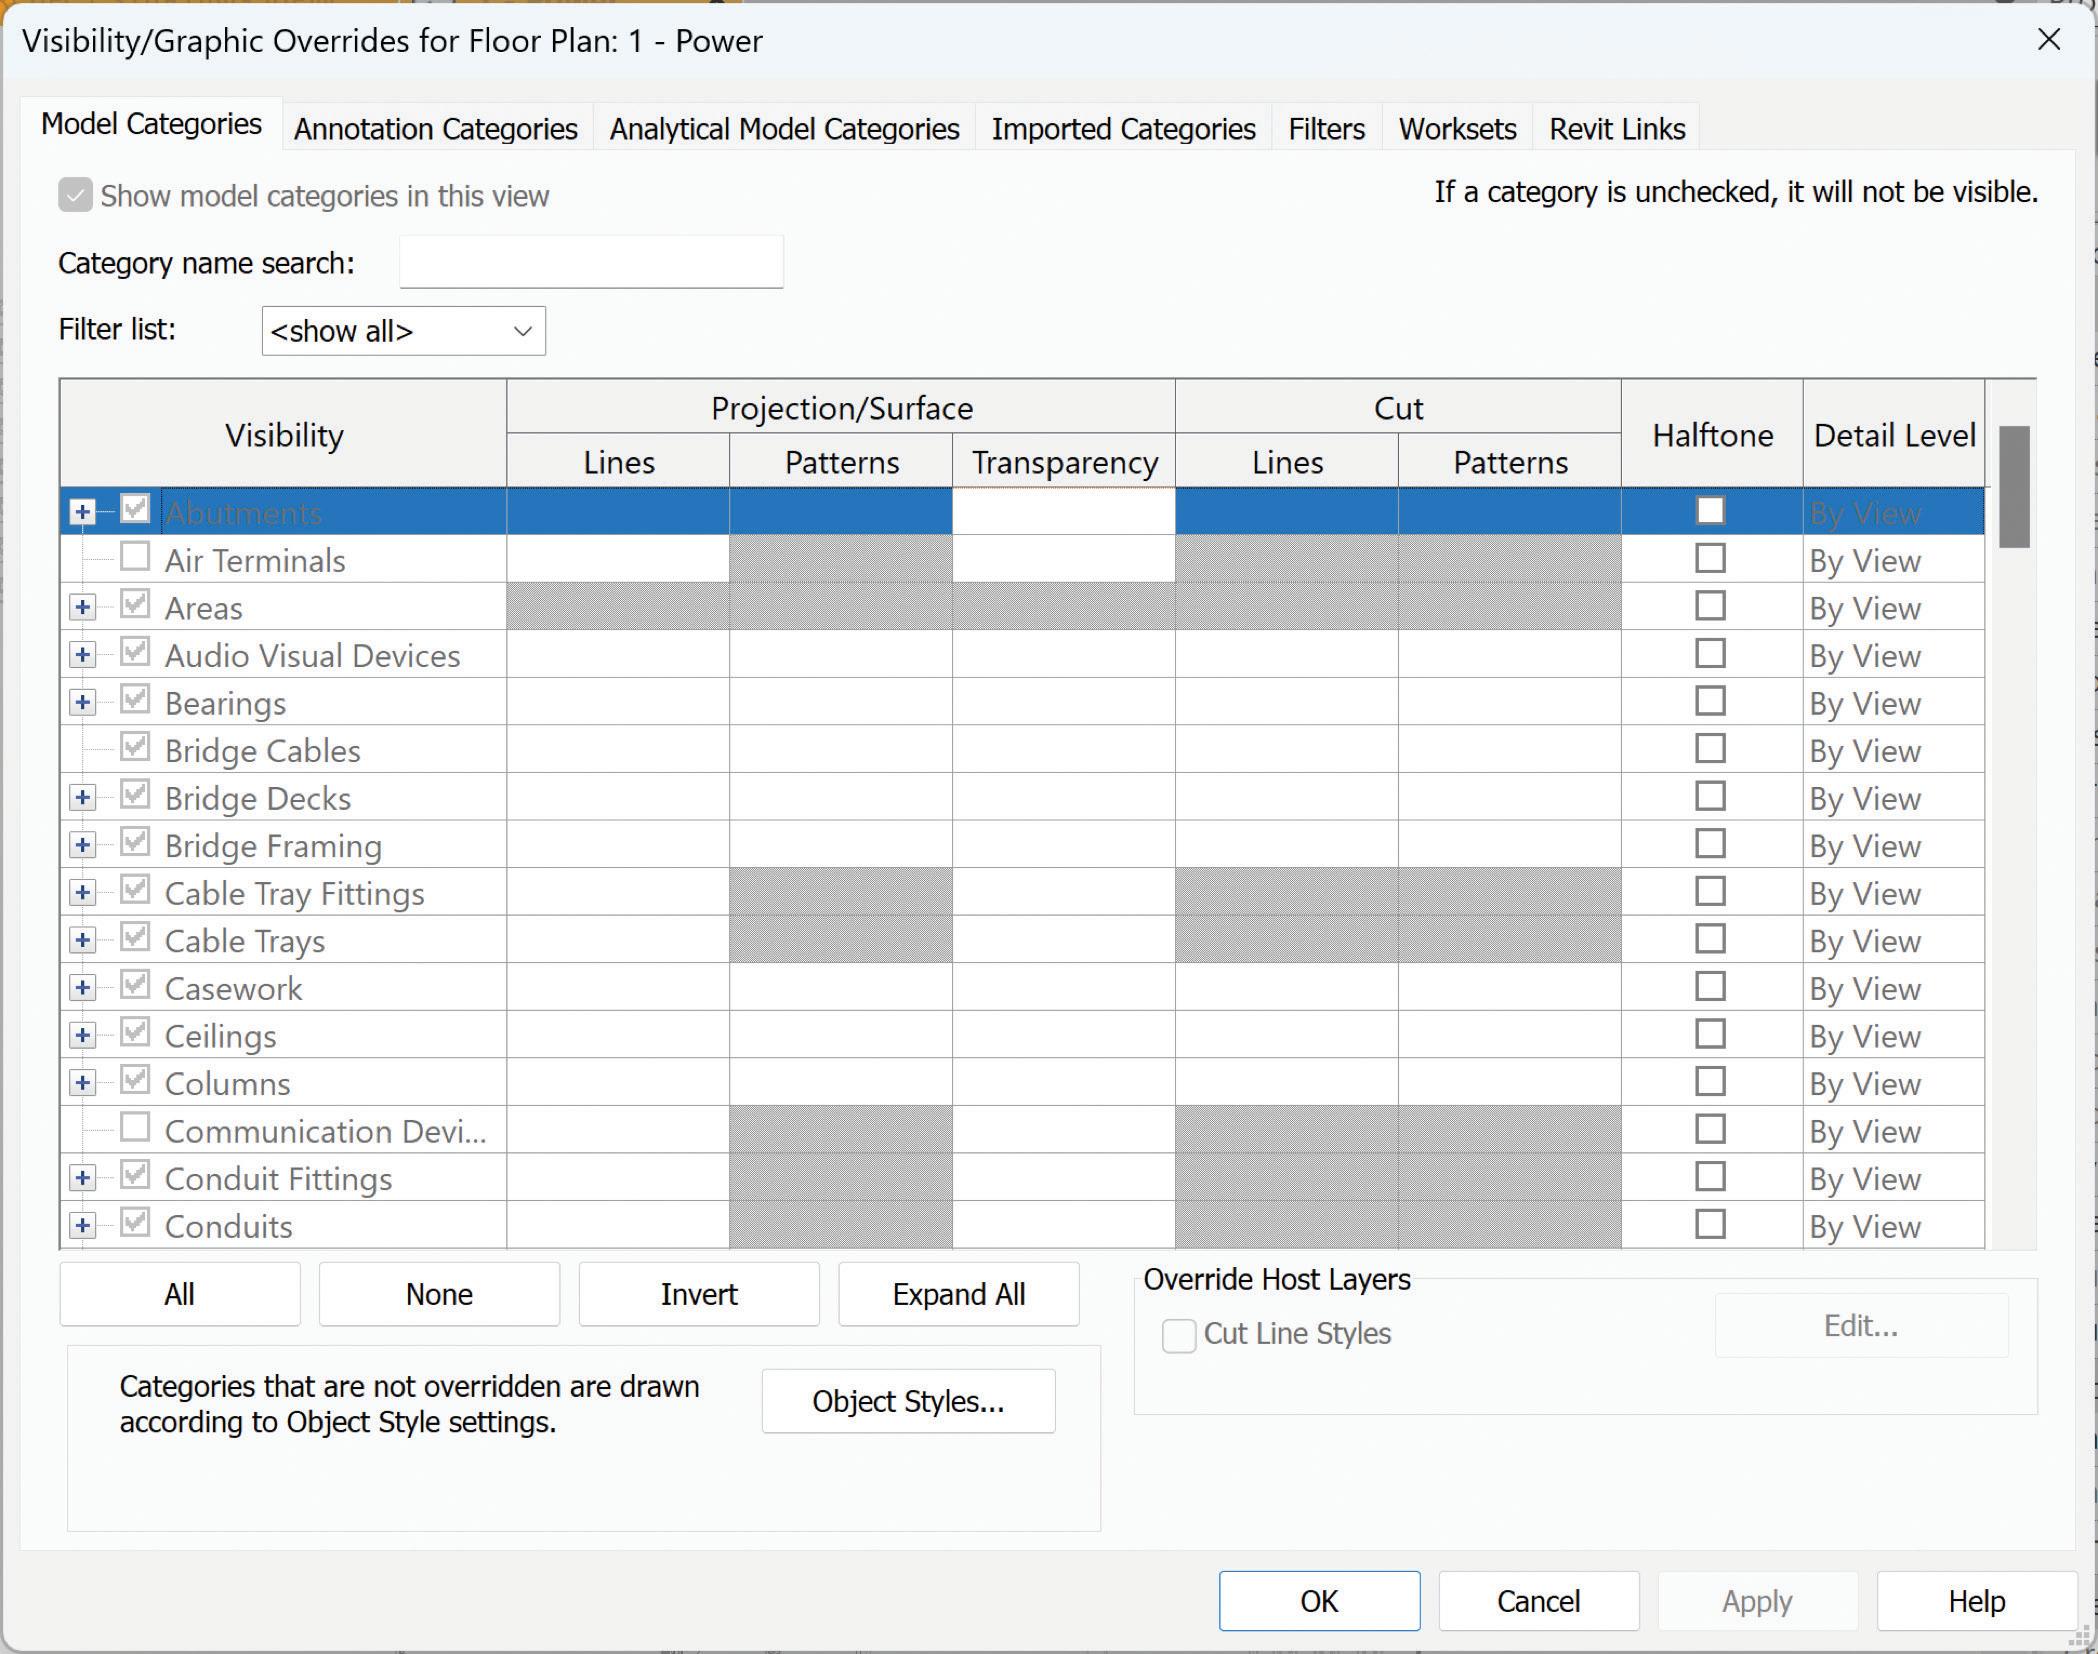Open the Filter list dropdown
2098x1654 pixels.
click(x=403, y=331)
